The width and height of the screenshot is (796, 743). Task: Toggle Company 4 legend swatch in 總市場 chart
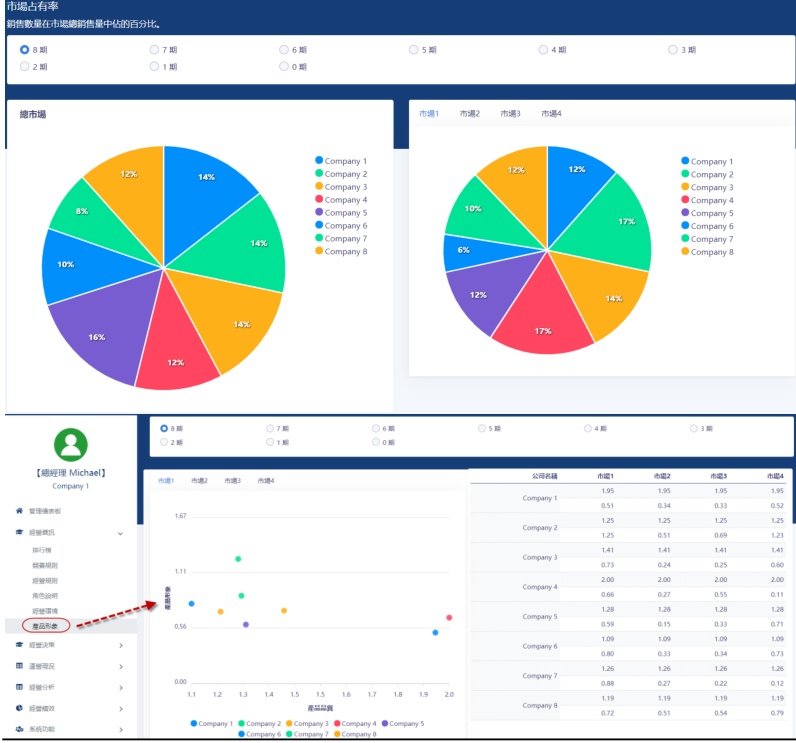[x=319, y=200]
